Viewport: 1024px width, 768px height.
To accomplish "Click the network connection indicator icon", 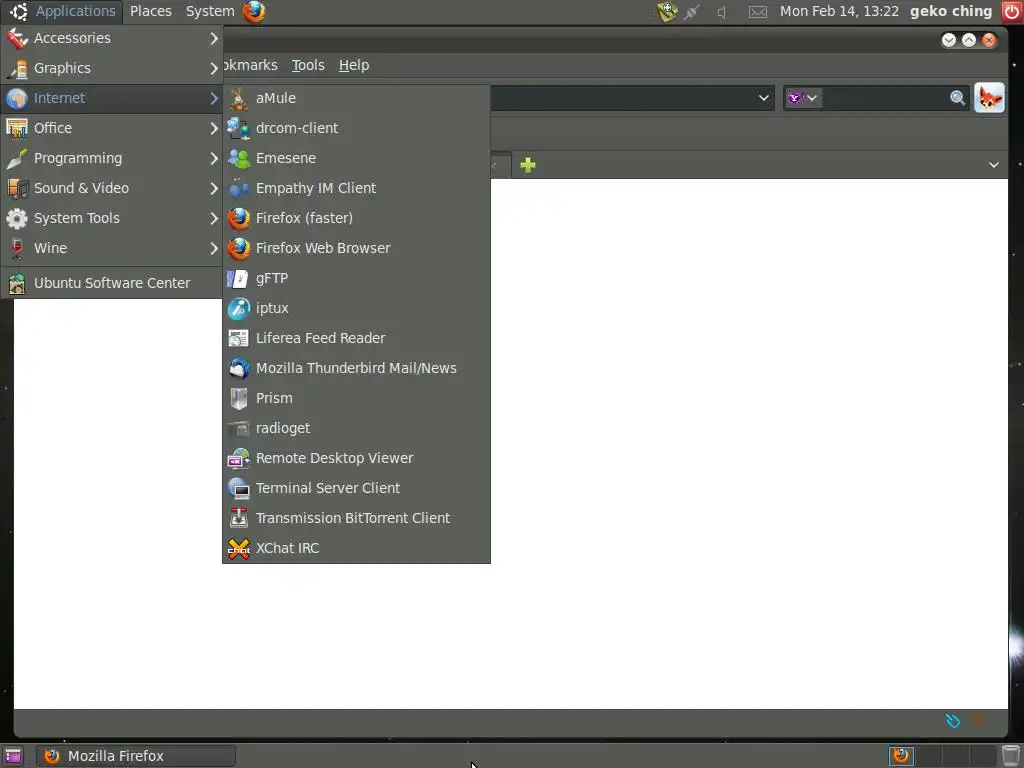I will pyautogui.click(x=692, y=12).
